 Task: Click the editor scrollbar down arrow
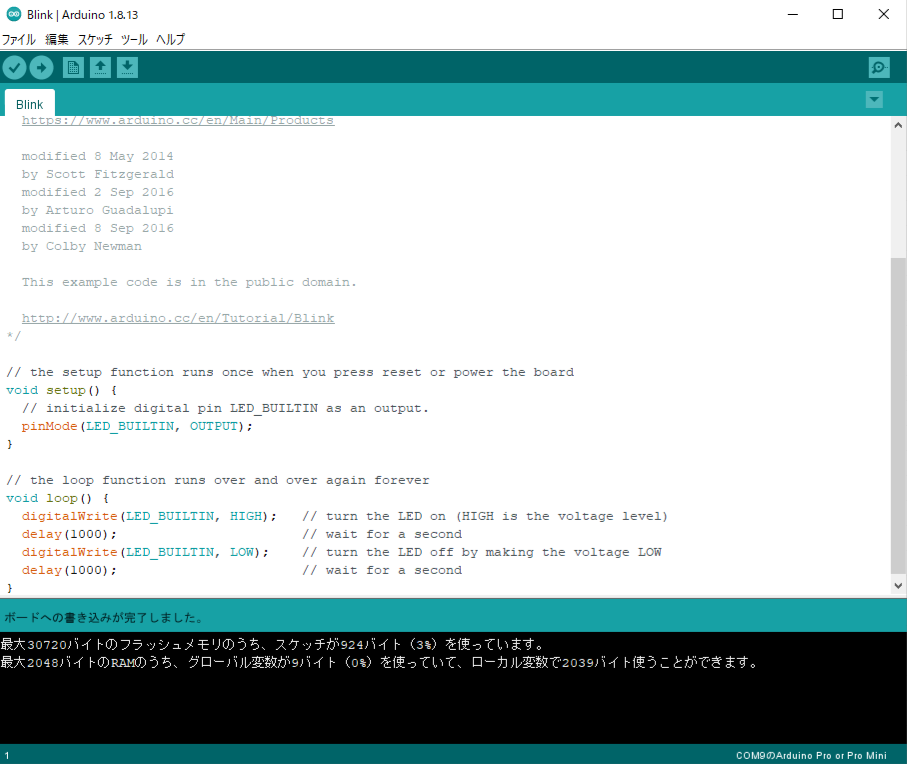coord(898,585)
